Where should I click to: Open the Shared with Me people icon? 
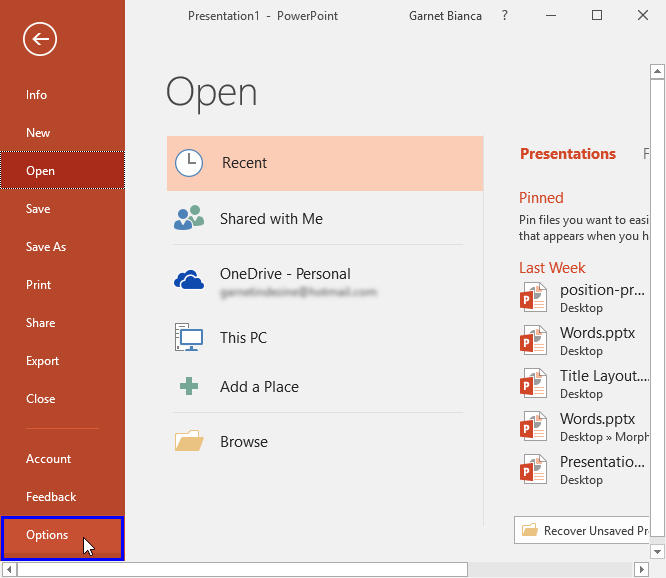(x=189, y=219)
